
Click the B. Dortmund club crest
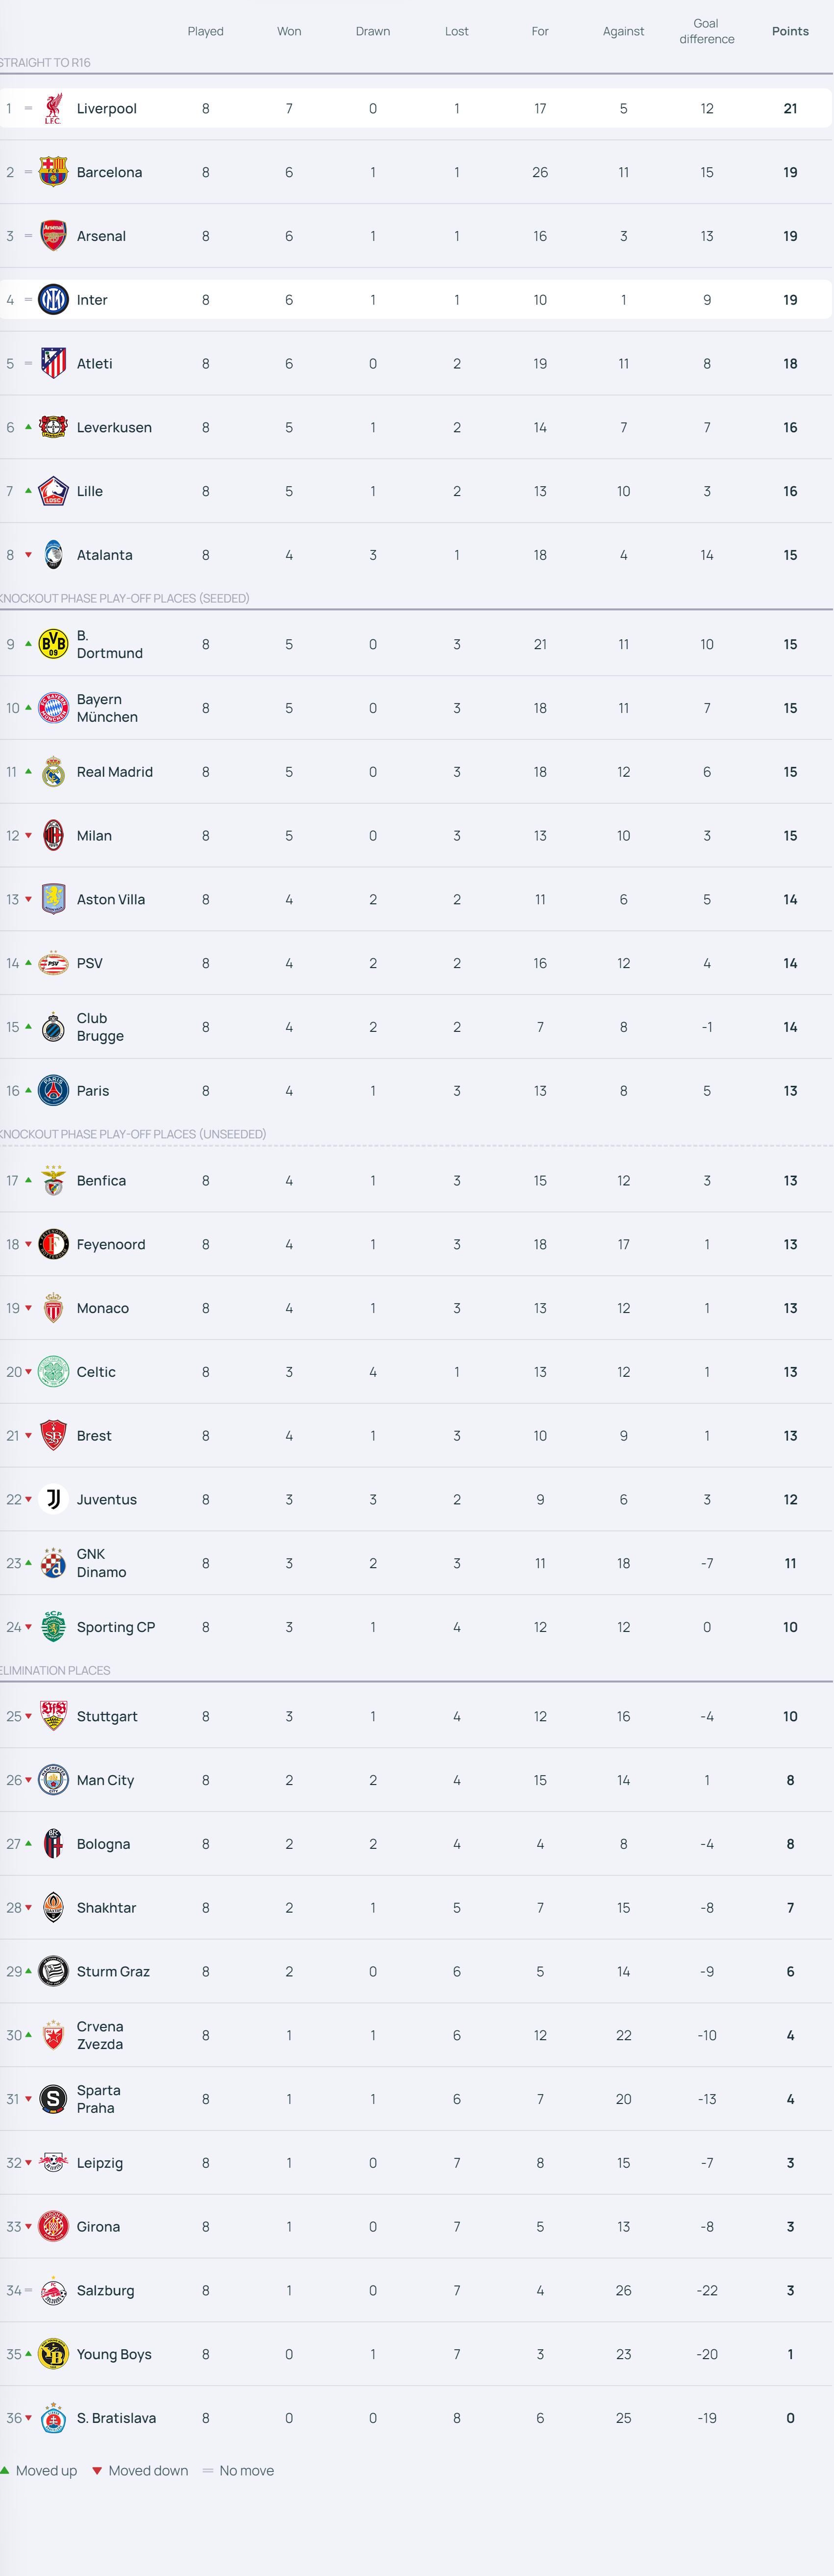coord(53,644)
